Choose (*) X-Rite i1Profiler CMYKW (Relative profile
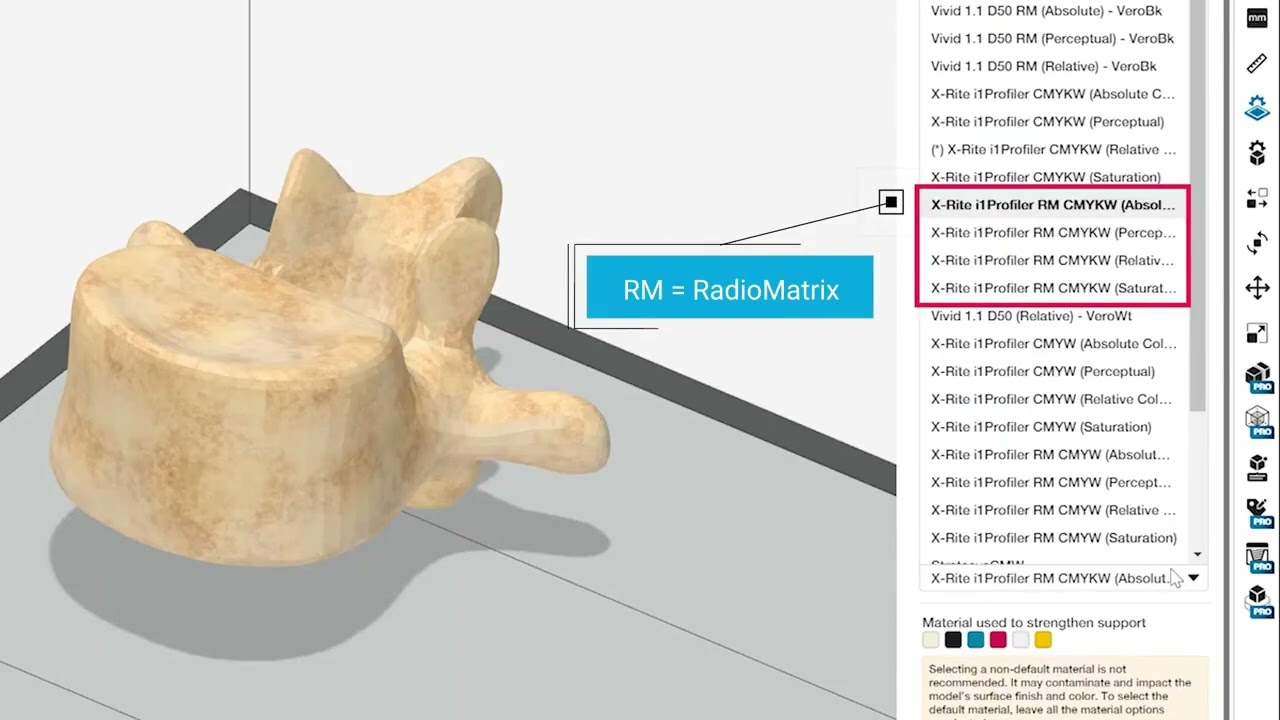Viewport: 1280px width, 720px height. tap(1053, 149)
